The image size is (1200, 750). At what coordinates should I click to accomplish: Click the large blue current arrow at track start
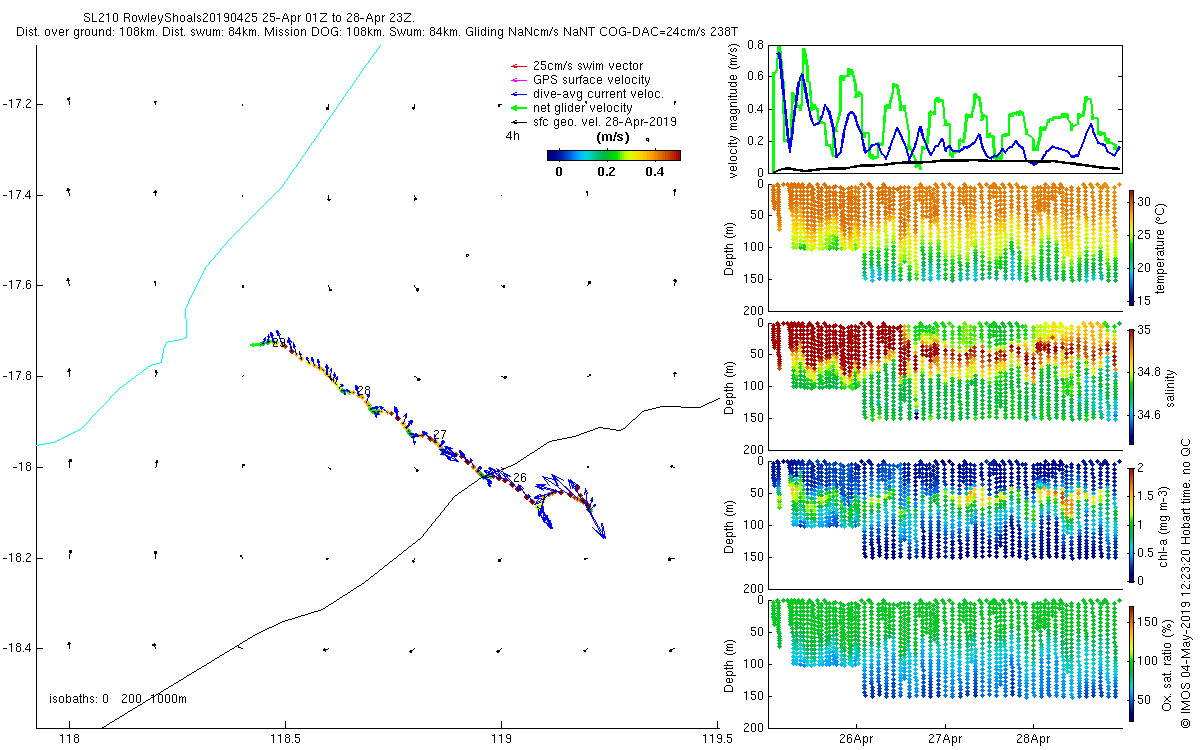pos(598,524)
